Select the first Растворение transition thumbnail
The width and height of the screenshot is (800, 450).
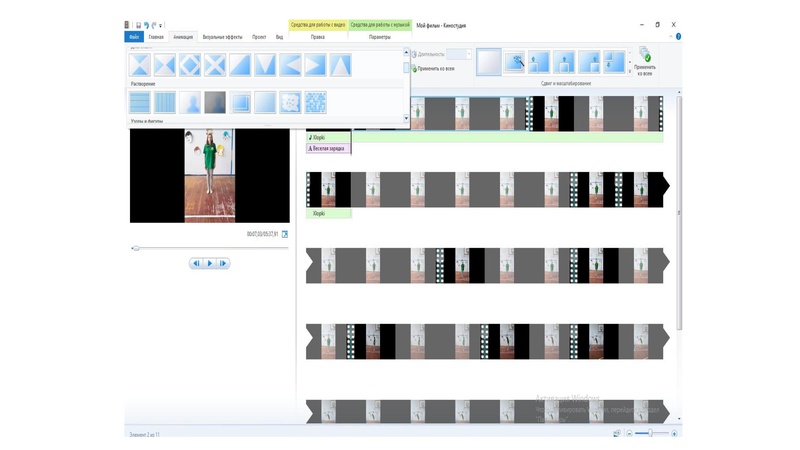pyautogui.click(x=141, y=102)
